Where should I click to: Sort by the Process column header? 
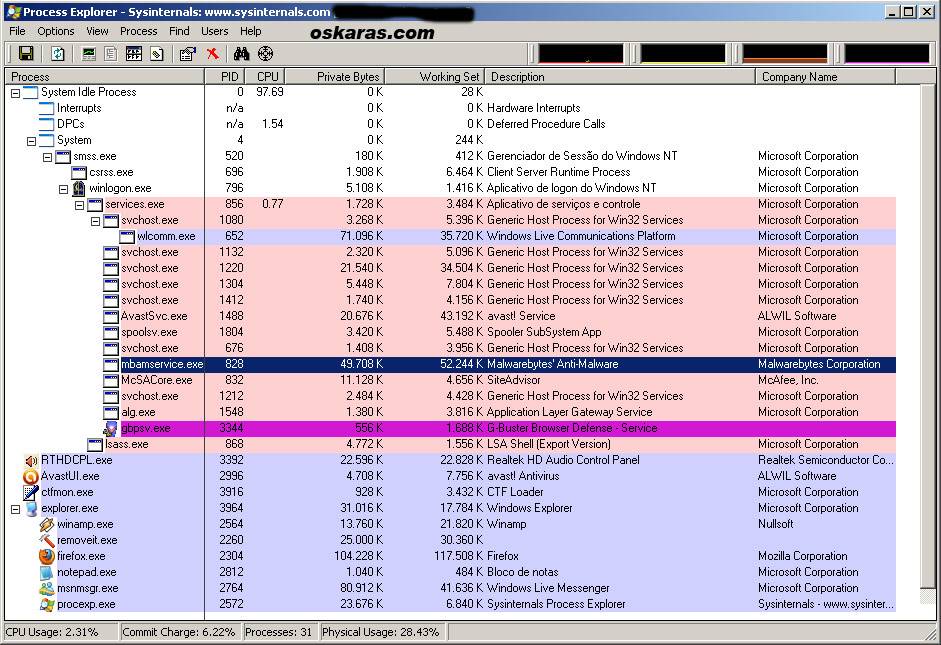104,77
